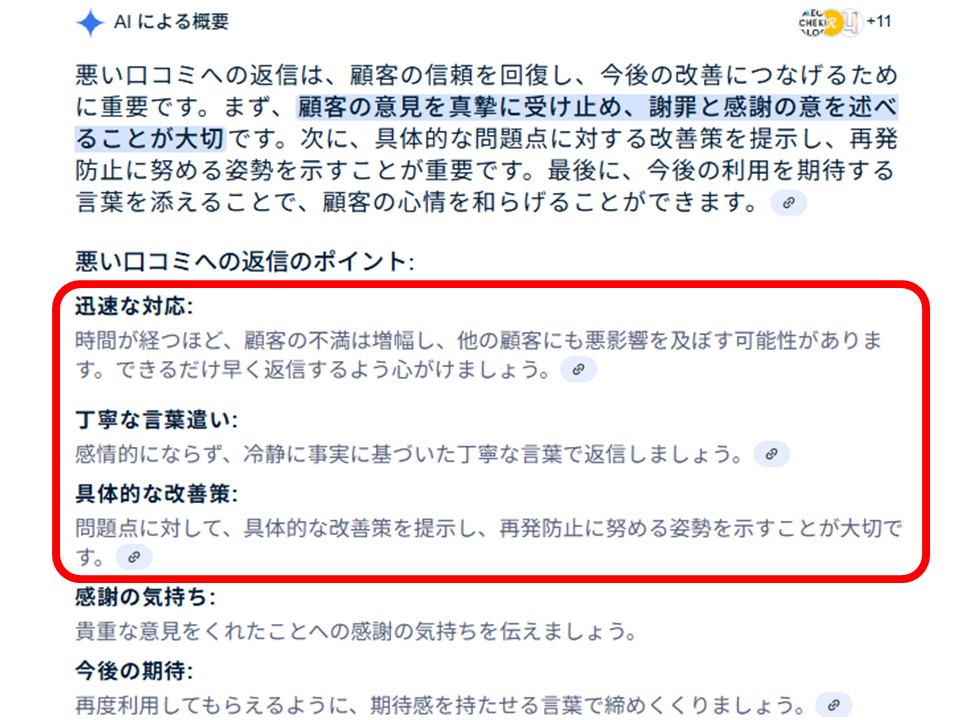Select the 迅速な対応 heading
The height and width of the screenshot is (720, 960).
(x=133, y=306)
